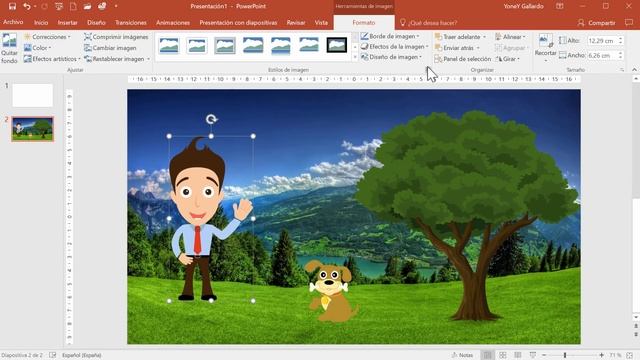Image resolution: width=640 pixels, height=360 pixels.
Task: Open the Girar rotate dropdown
Action: (507, 59)
